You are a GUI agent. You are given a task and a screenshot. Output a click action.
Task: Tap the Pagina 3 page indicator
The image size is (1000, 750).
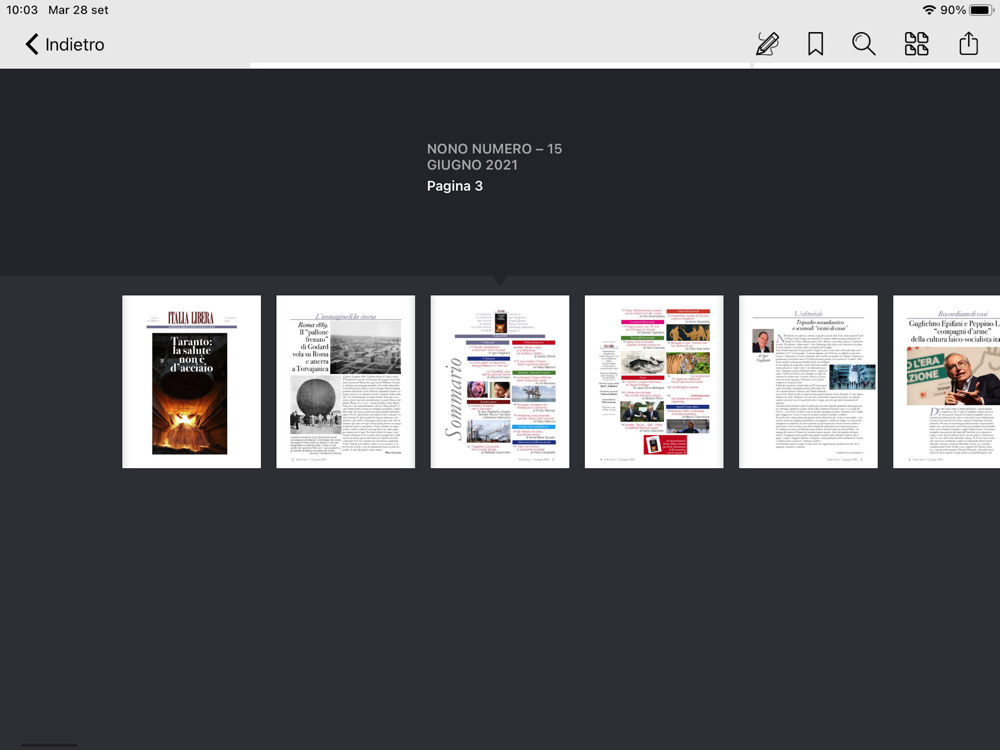click(x=455, y=186)
